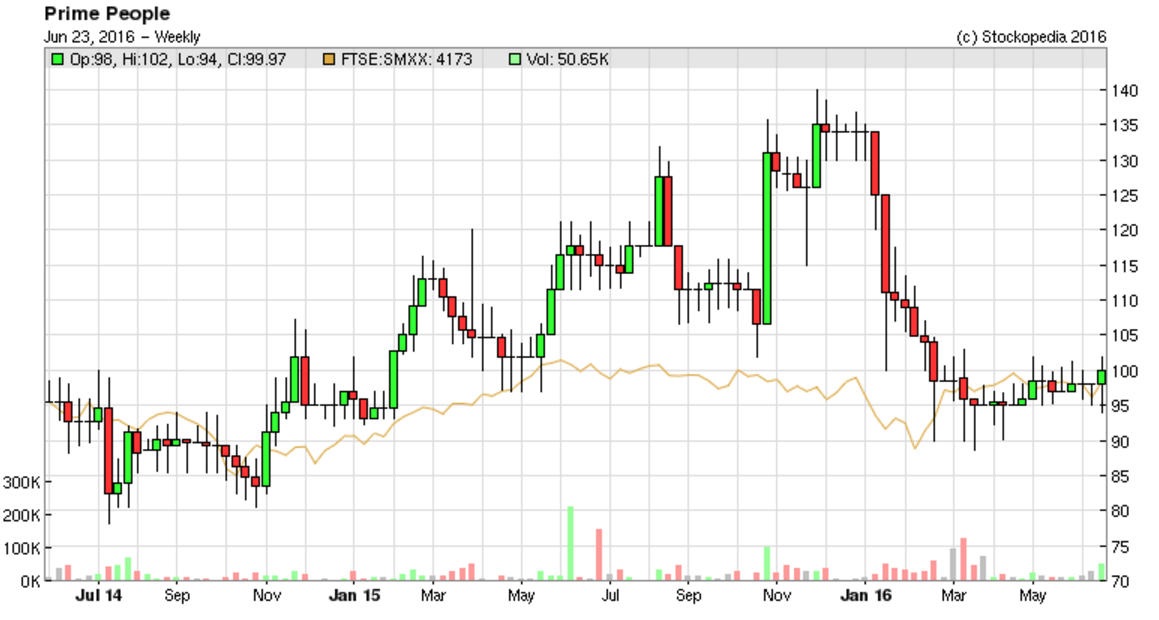Click the 'Jan 15' x-axis label
1159x620 pixels.
point(354,596)
